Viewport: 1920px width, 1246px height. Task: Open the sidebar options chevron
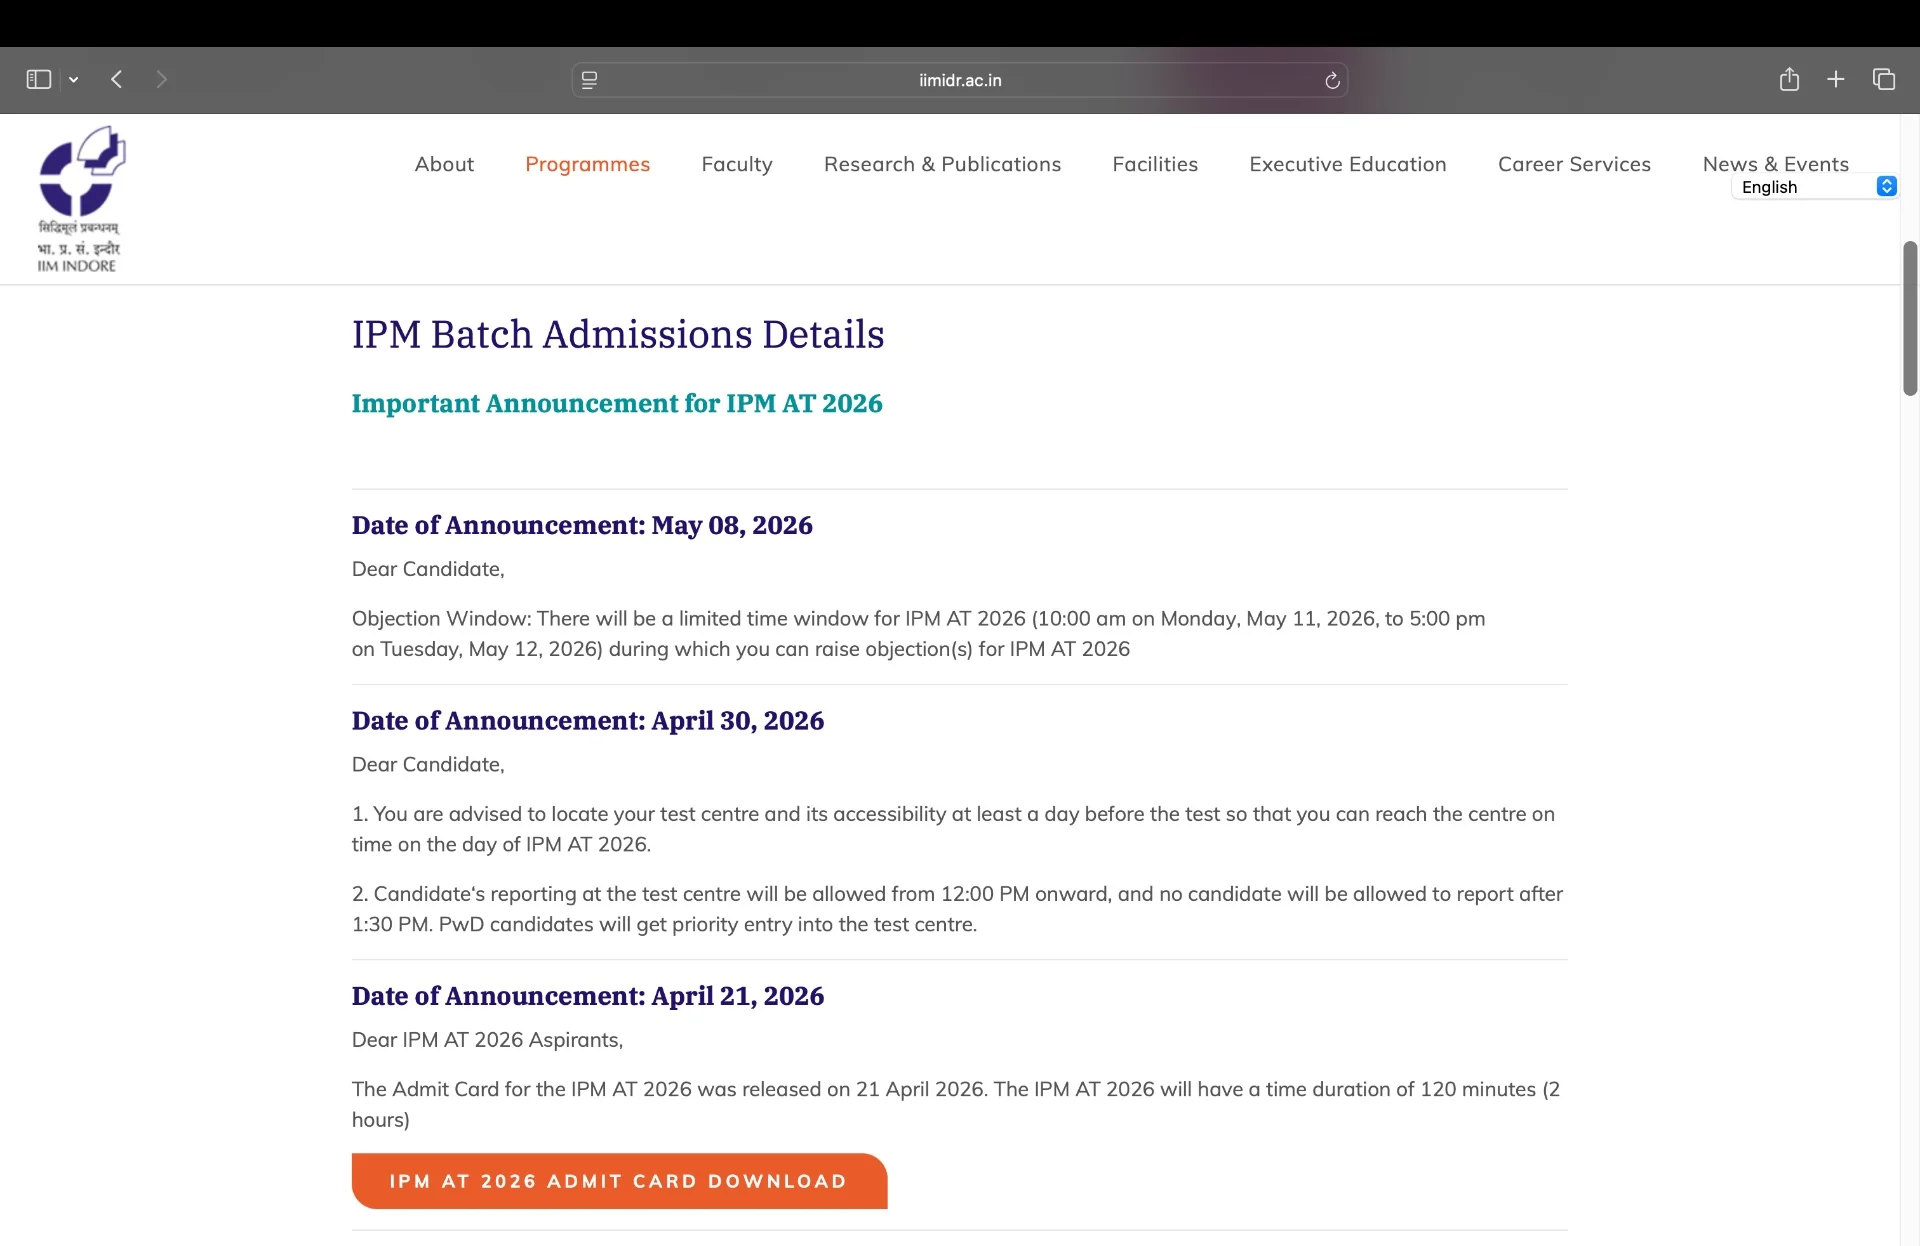(x=73, y=80)
